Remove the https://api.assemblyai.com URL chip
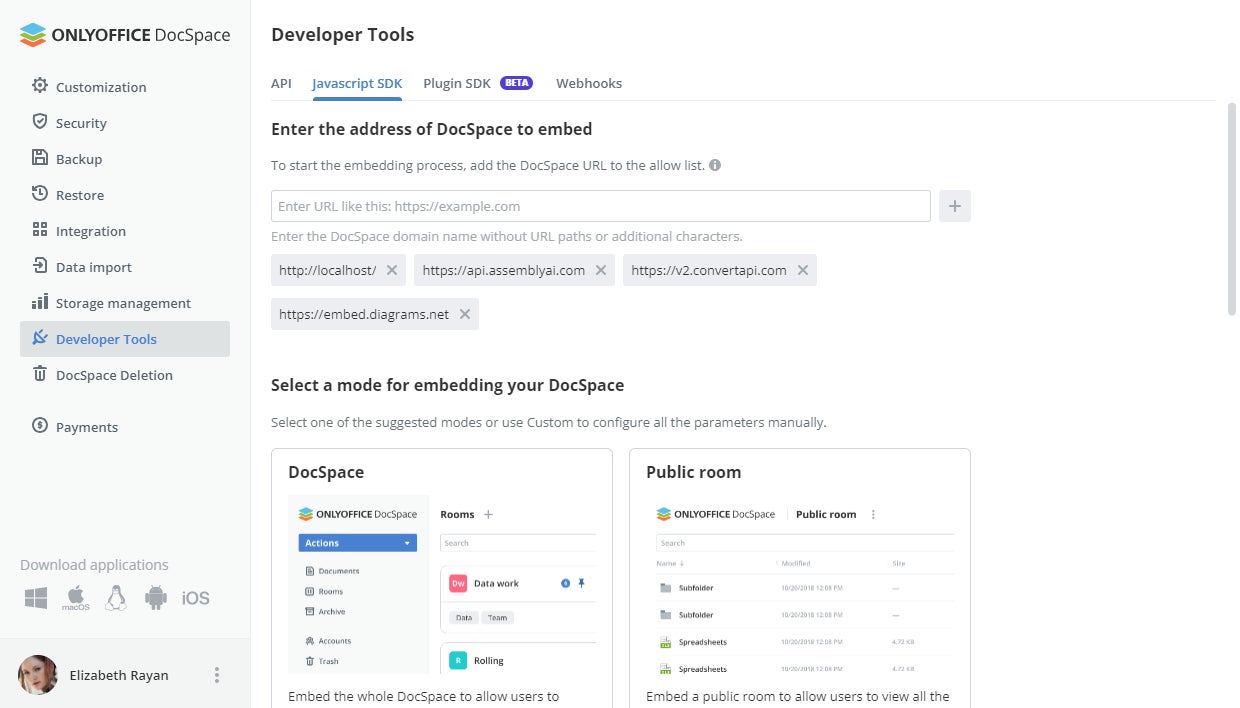This screenshot has height=708, width=1240. point(601,270)
